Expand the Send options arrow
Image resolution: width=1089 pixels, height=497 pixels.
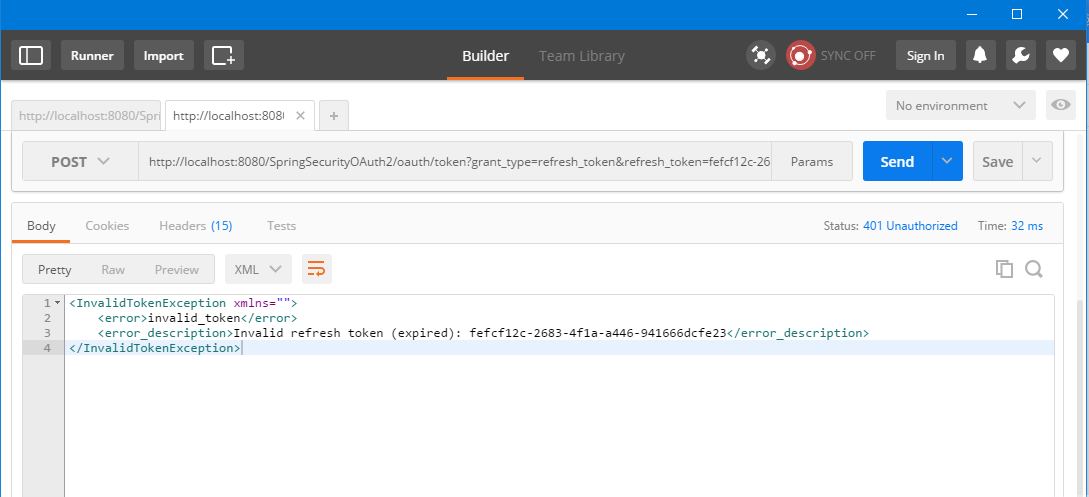(x=947, y=161)
